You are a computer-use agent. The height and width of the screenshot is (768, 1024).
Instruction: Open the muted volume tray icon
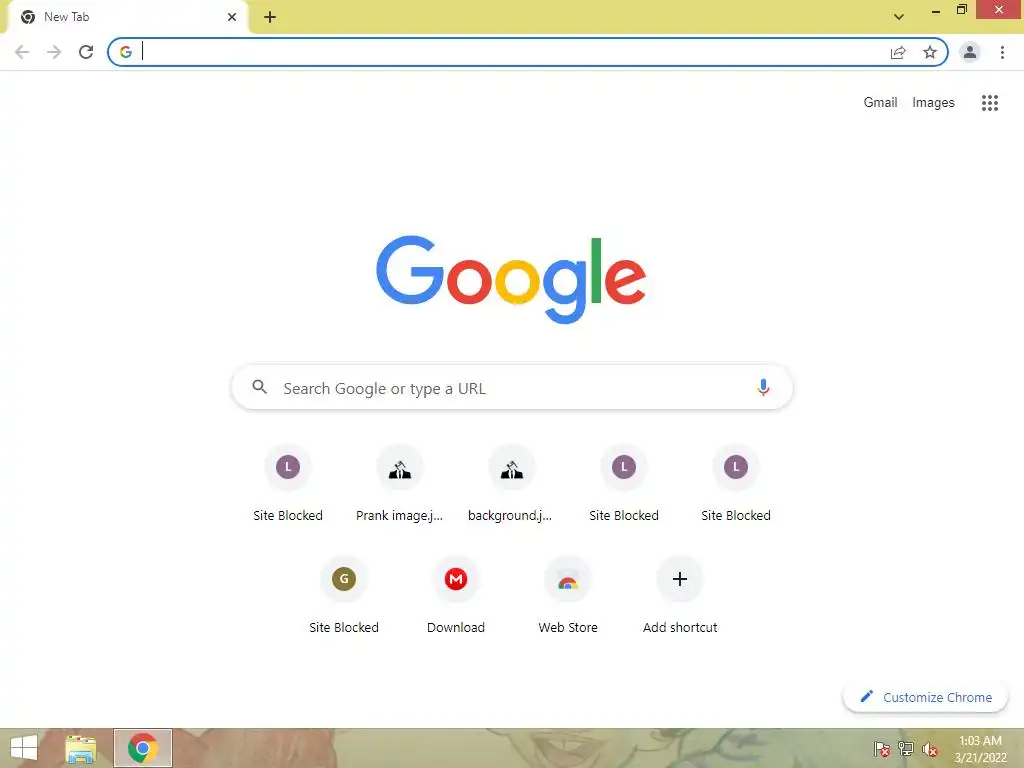[930, 749]
